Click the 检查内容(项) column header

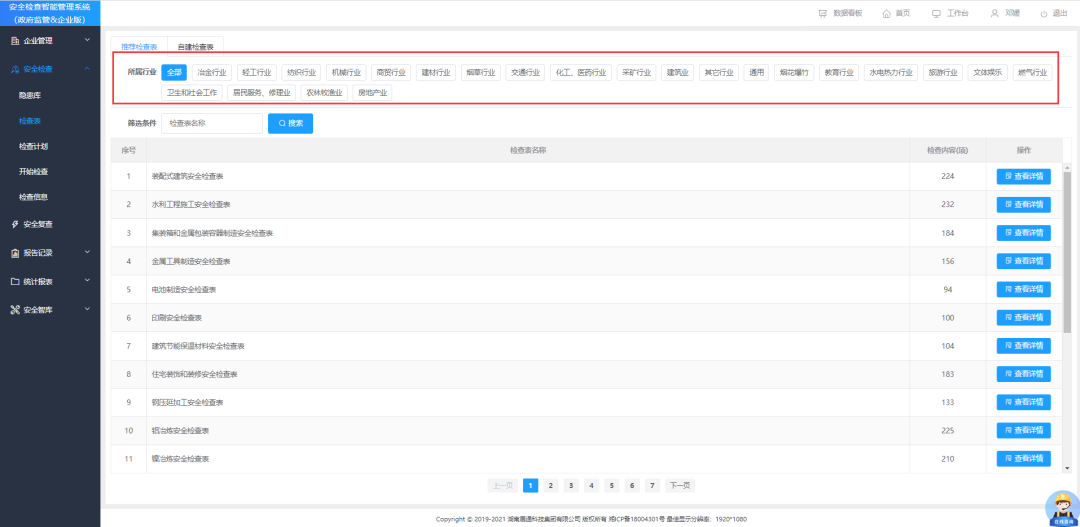coord(948,150)
